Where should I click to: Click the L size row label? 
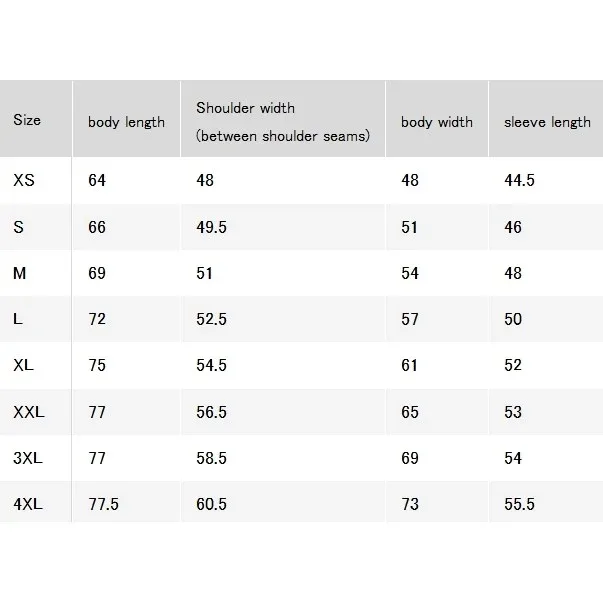pyautogui.click(x=18, y=319)
